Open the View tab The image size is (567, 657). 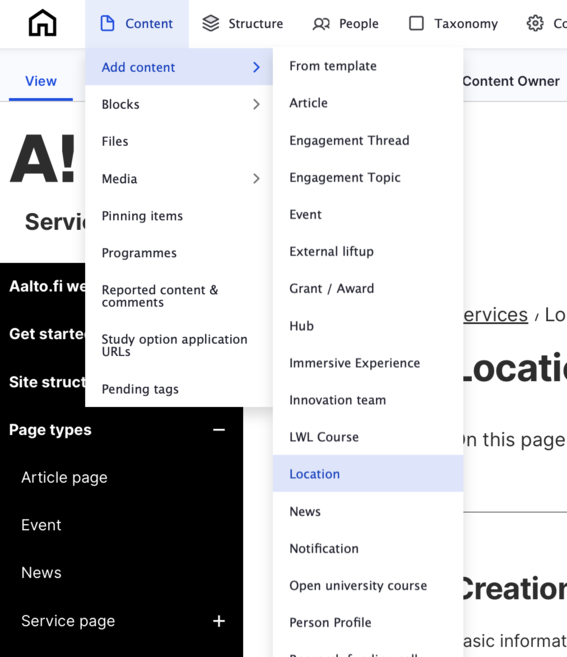41,81
